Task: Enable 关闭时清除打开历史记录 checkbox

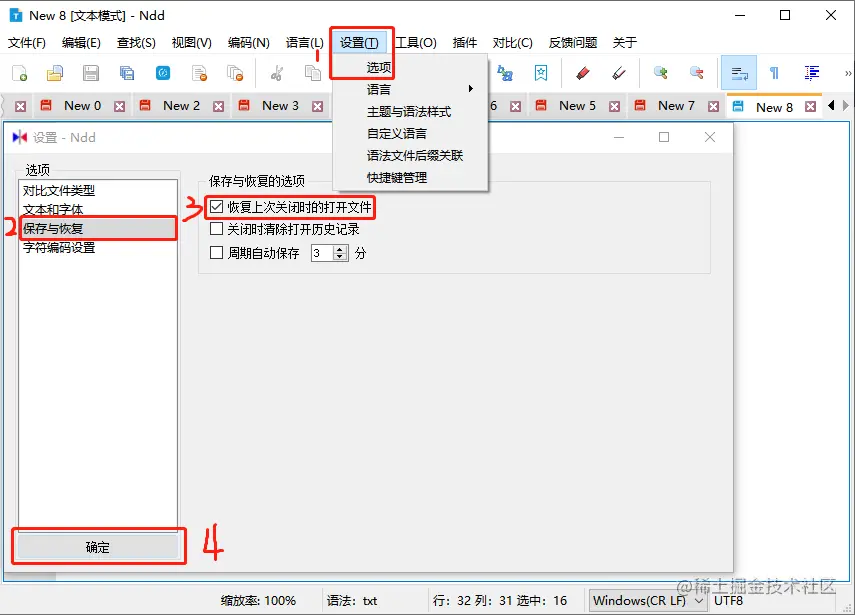Action: (x=216, y=228)
